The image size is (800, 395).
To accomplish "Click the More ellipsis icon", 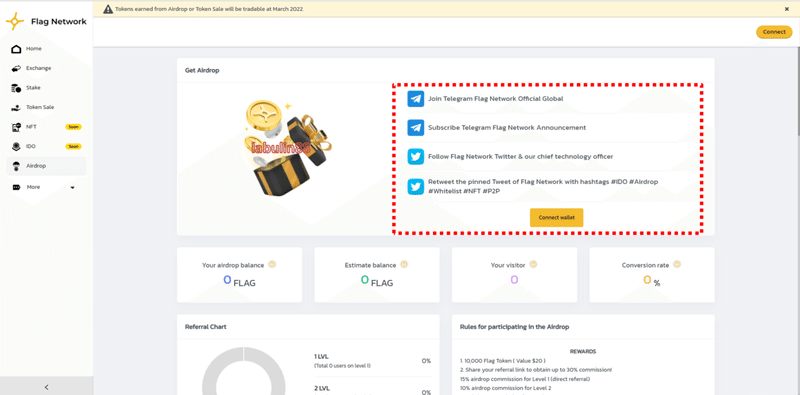I will point(16,187).
